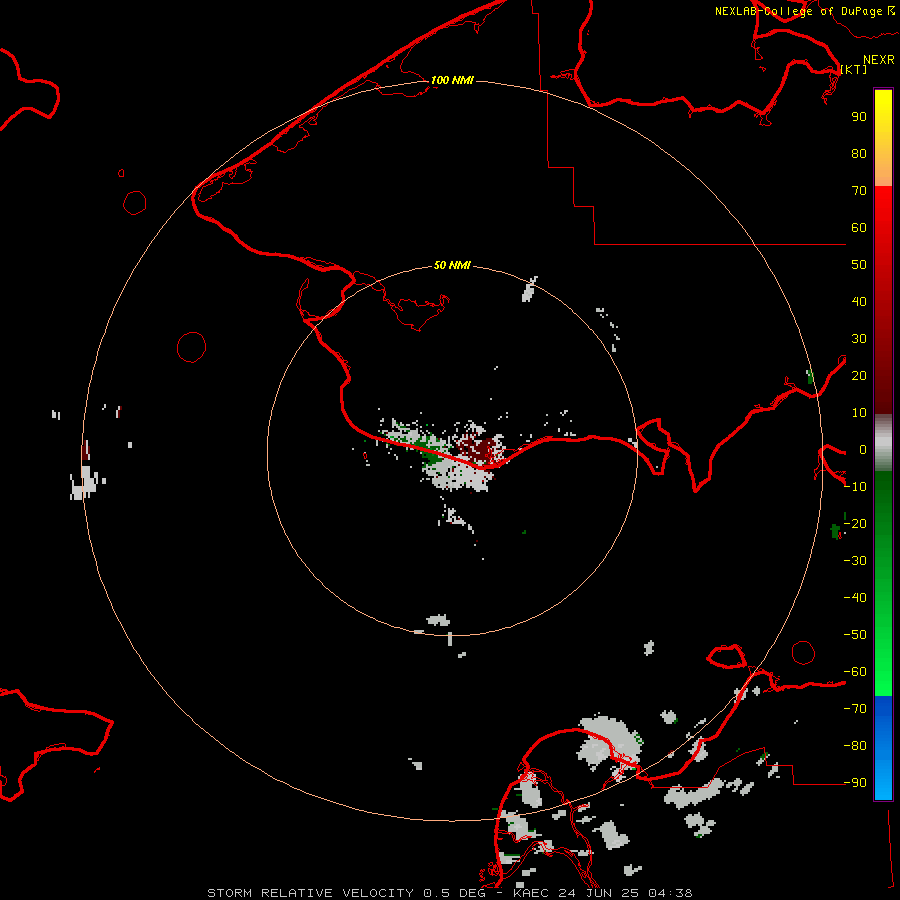Image resolution: width=900 pixels, height=900 pixels.
Task: Click the 40 value on velocity scale
Action: pos(859,301)
